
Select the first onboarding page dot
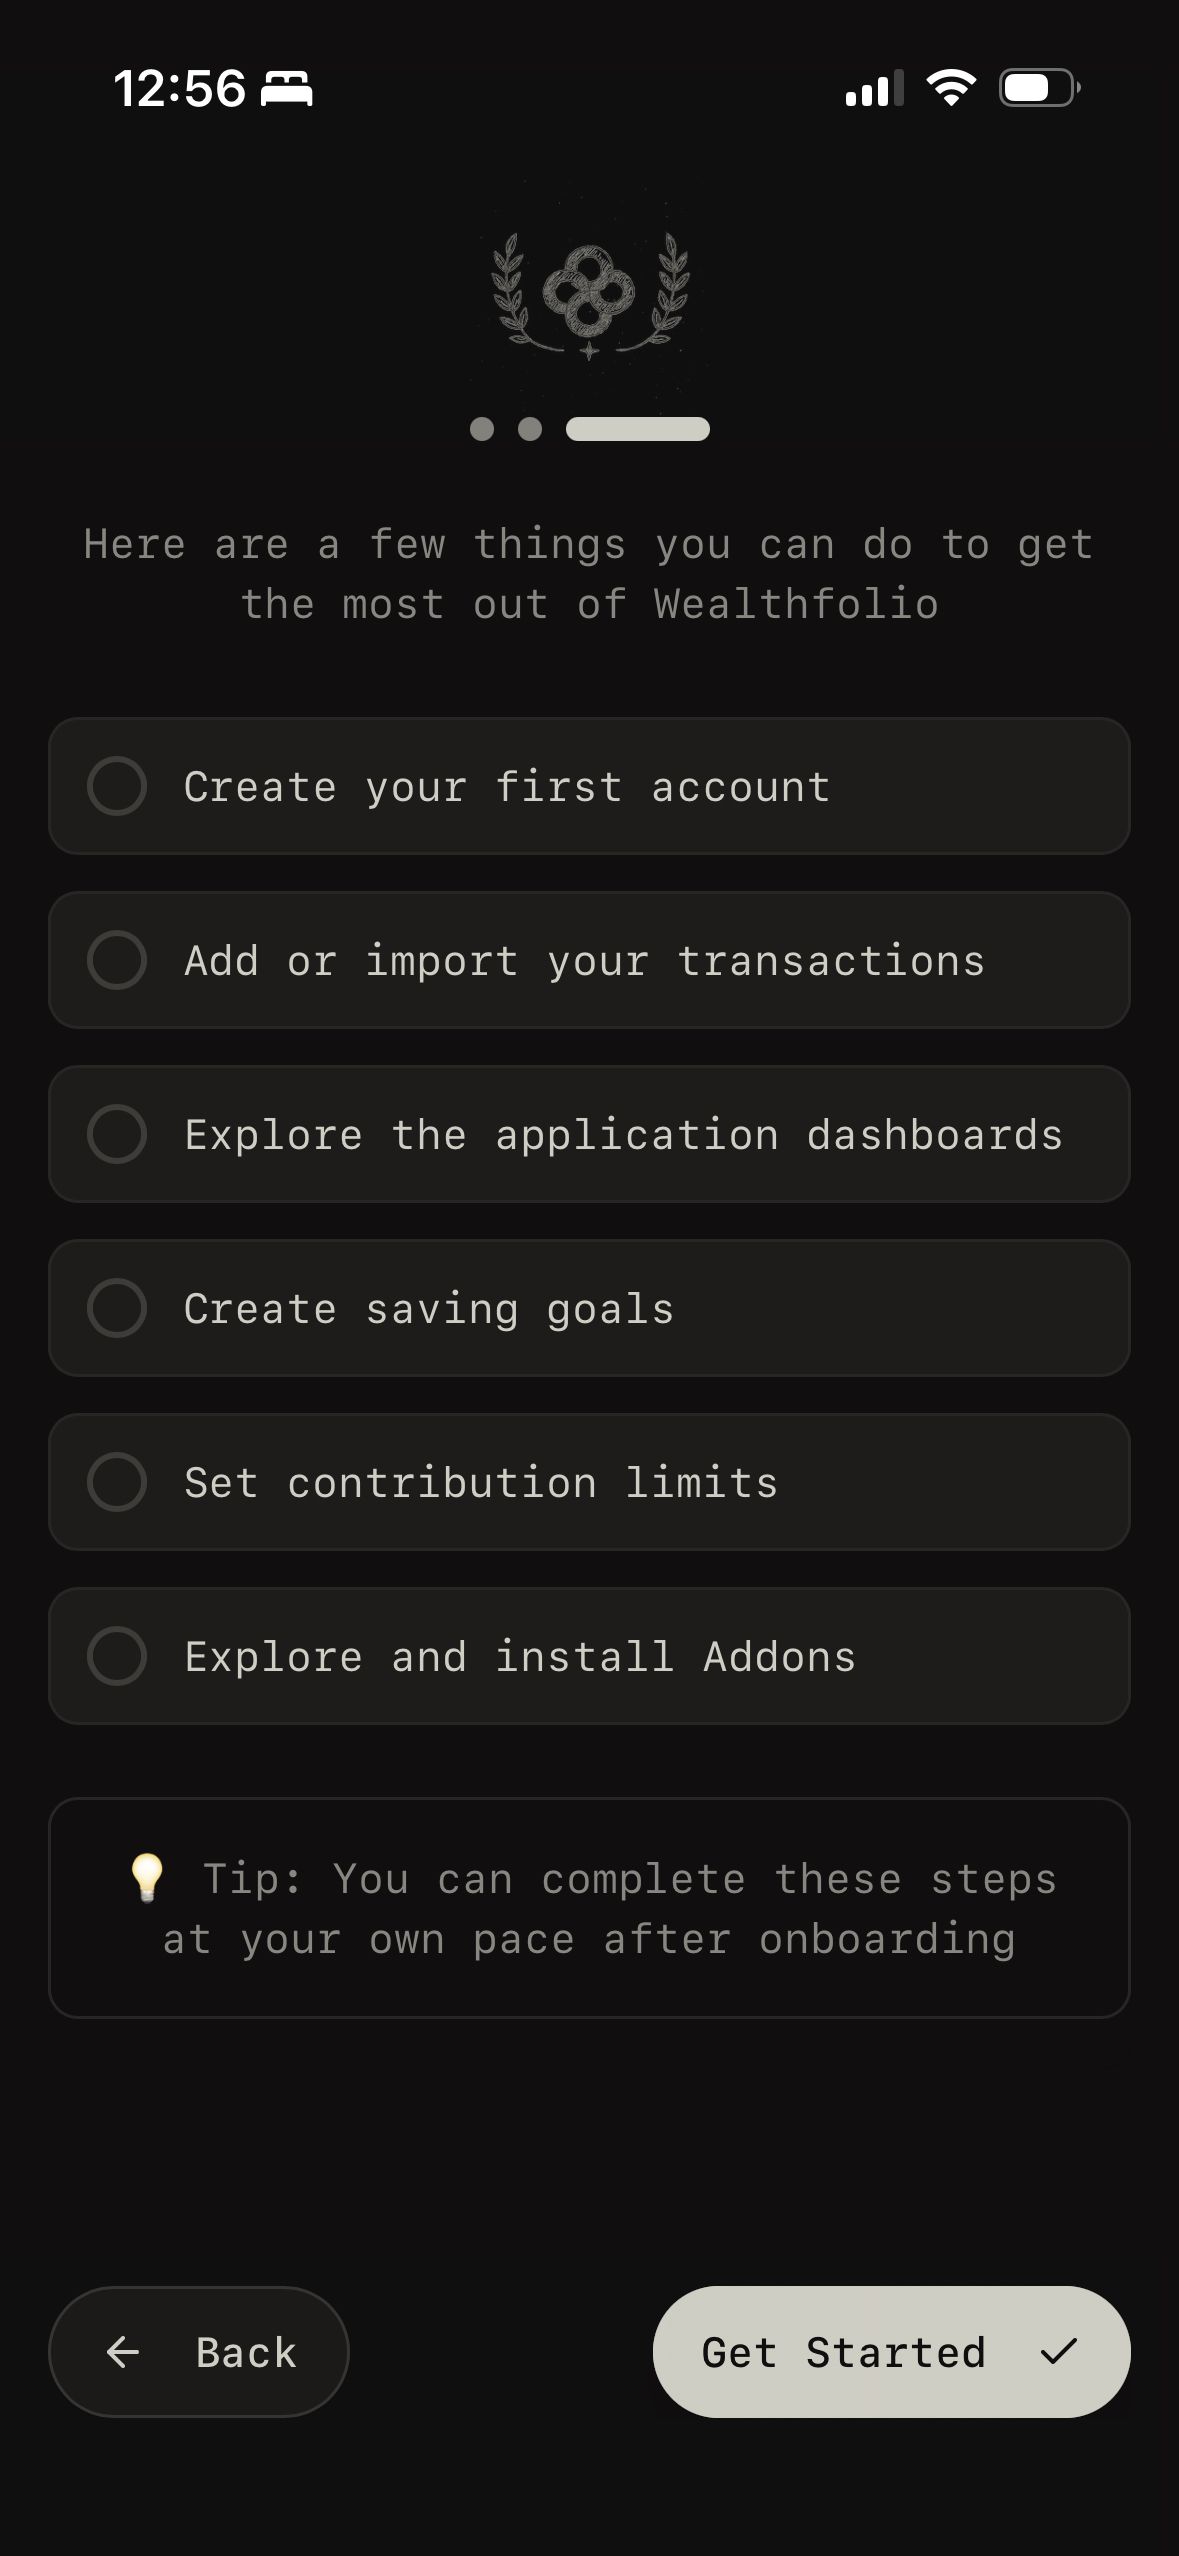click(484, 428)
